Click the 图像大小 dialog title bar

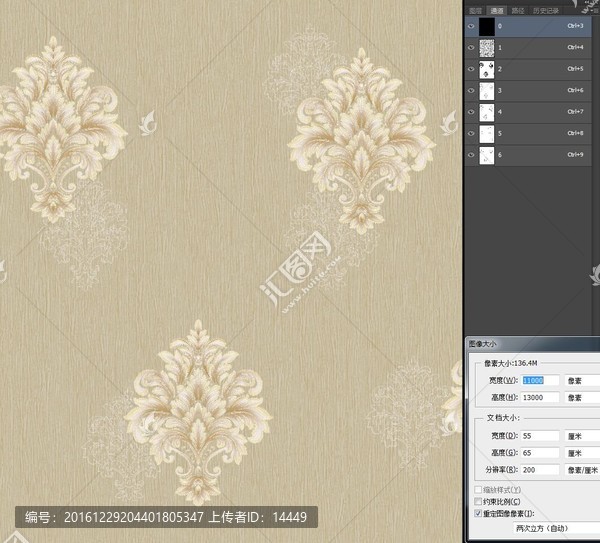point(533,344)
